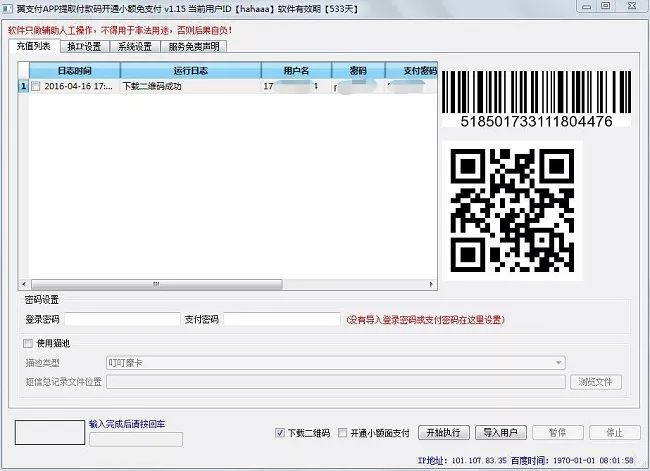The width and height of the screenshot is (650, 471).
Task: Click the application icon in the title bar
Action: tap(7, 8)
